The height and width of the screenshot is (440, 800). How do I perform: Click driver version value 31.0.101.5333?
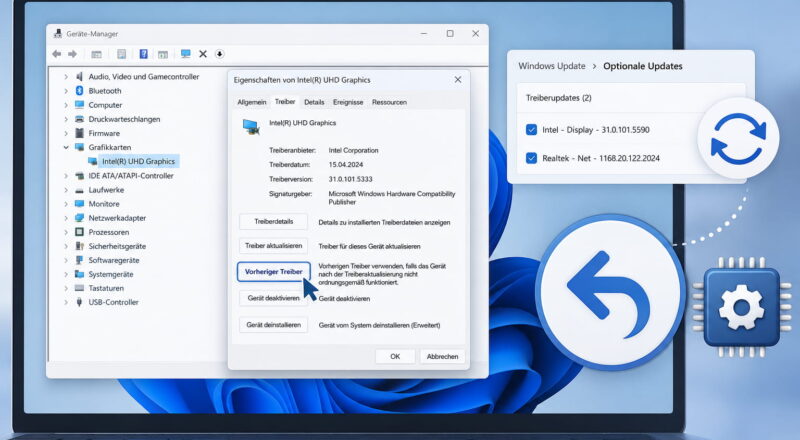point(350,179)
